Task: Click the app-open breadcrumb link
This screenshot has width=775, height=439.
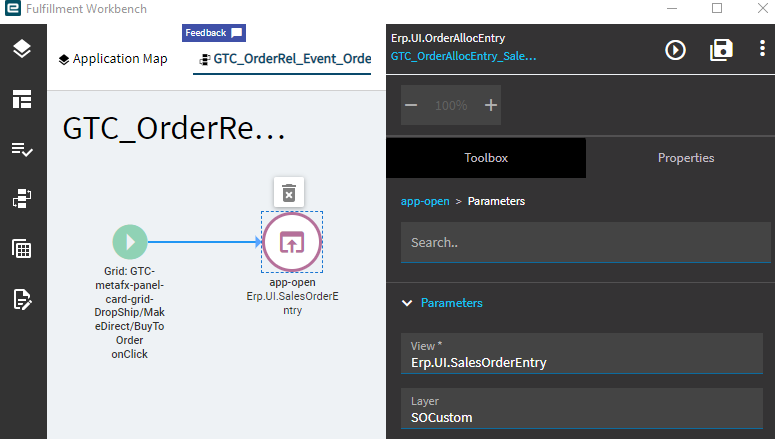Action: click(425, 201)
